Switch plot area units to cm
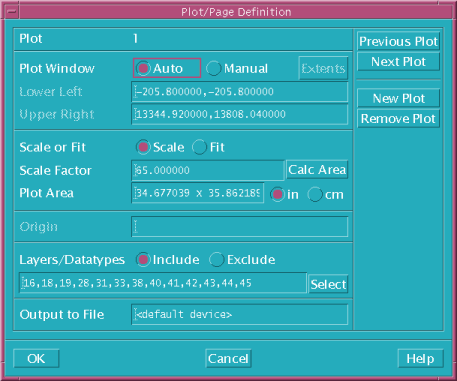 [x=326, y=194]
